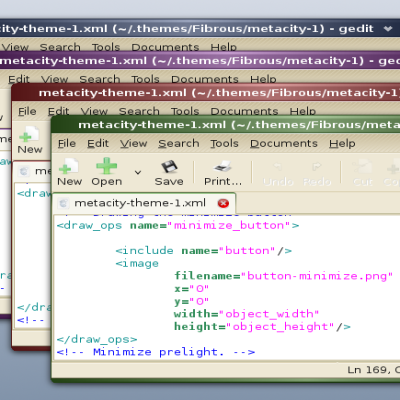Open Tools menu in dark blue window
The image size is (400, 400).
(x=106, y=47)
